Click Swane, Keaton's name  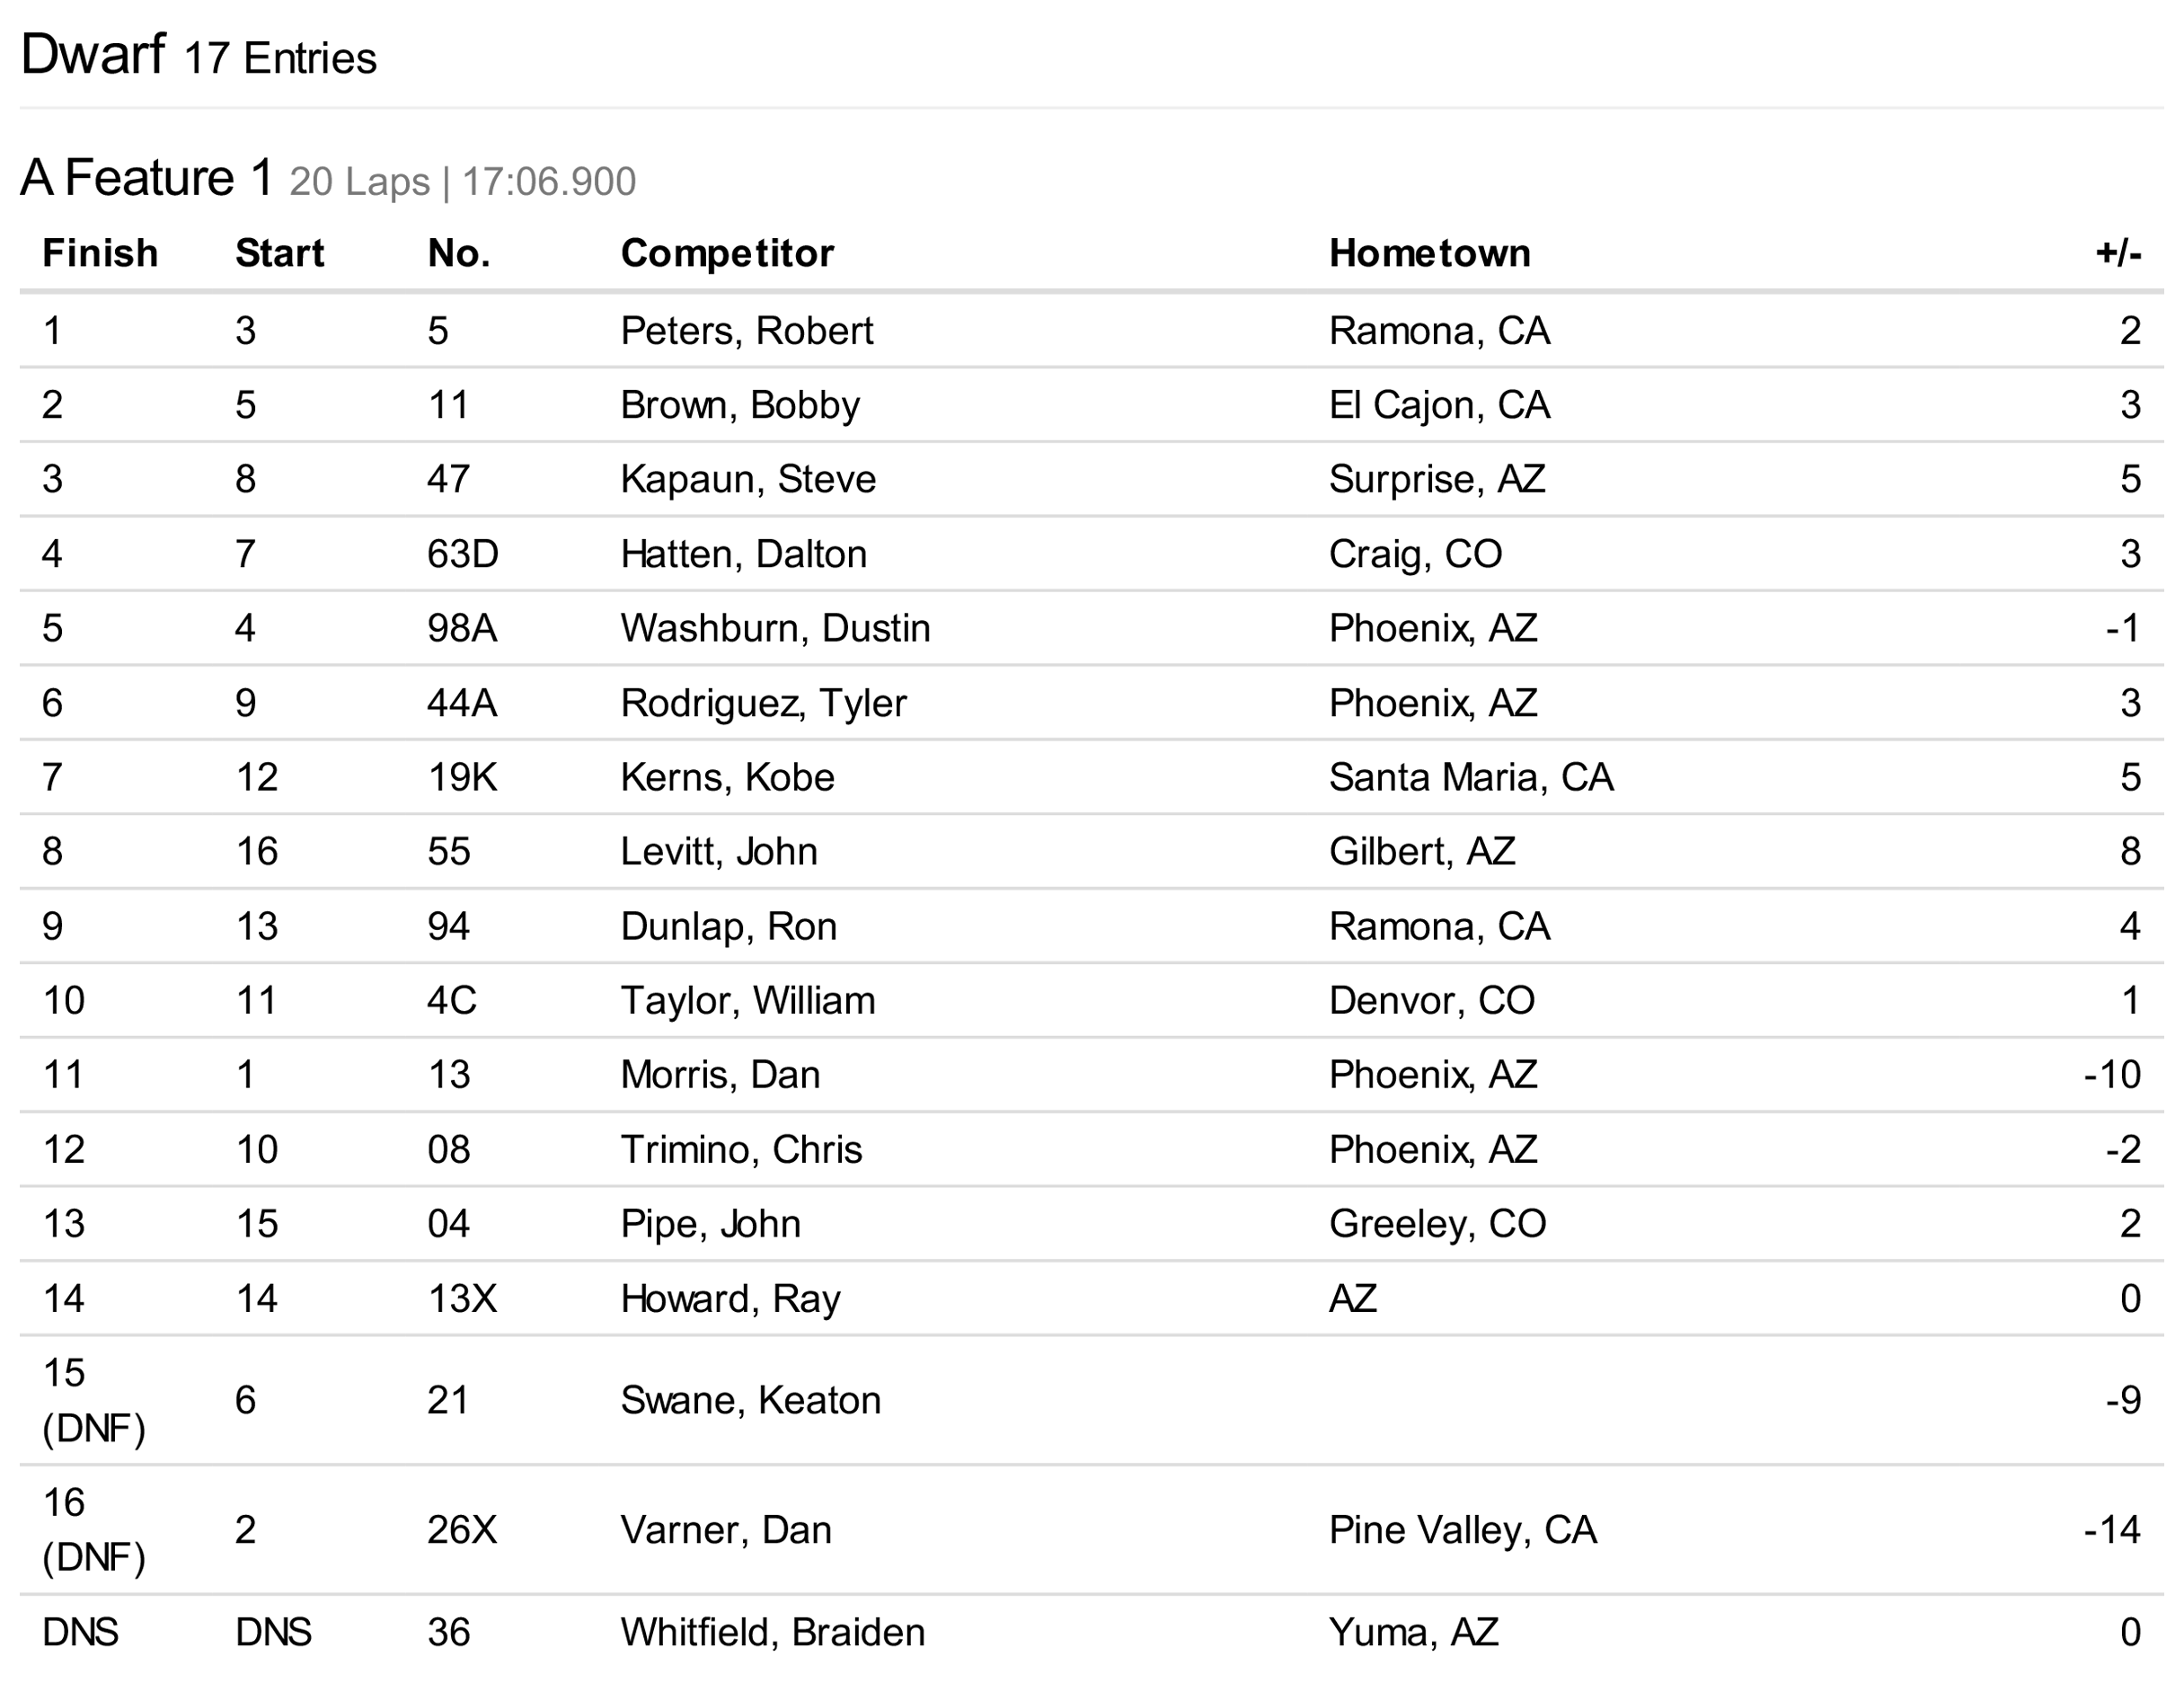pyautogui.click(x=750, y=1400)
